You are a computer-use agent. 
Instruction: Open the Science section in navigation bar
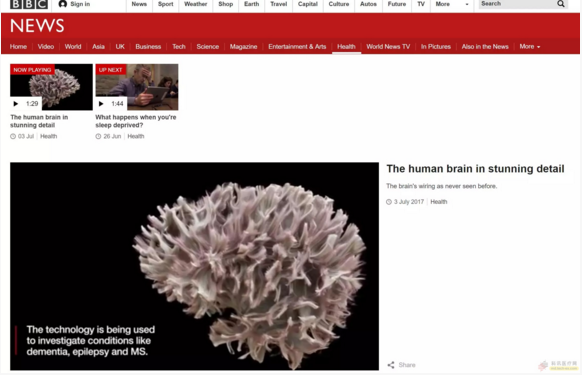(207, 46)
